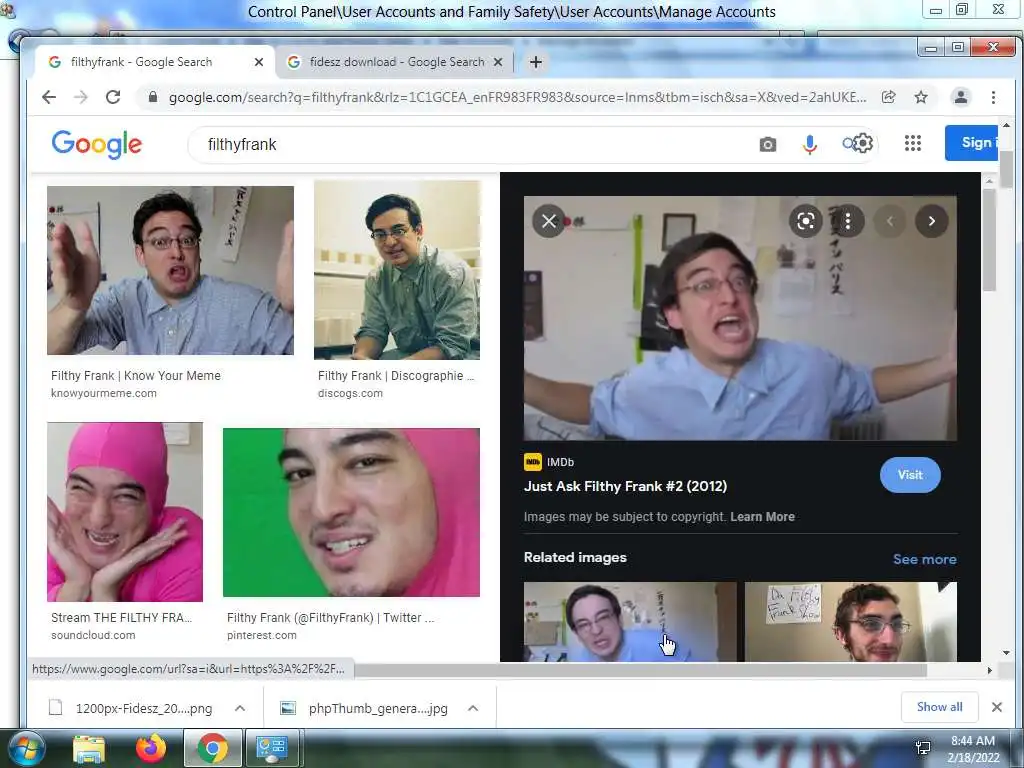Click the Filthy Frank Know Your Meme title
The width and height of the screenshot is (1024, 768).
(136, 376)
